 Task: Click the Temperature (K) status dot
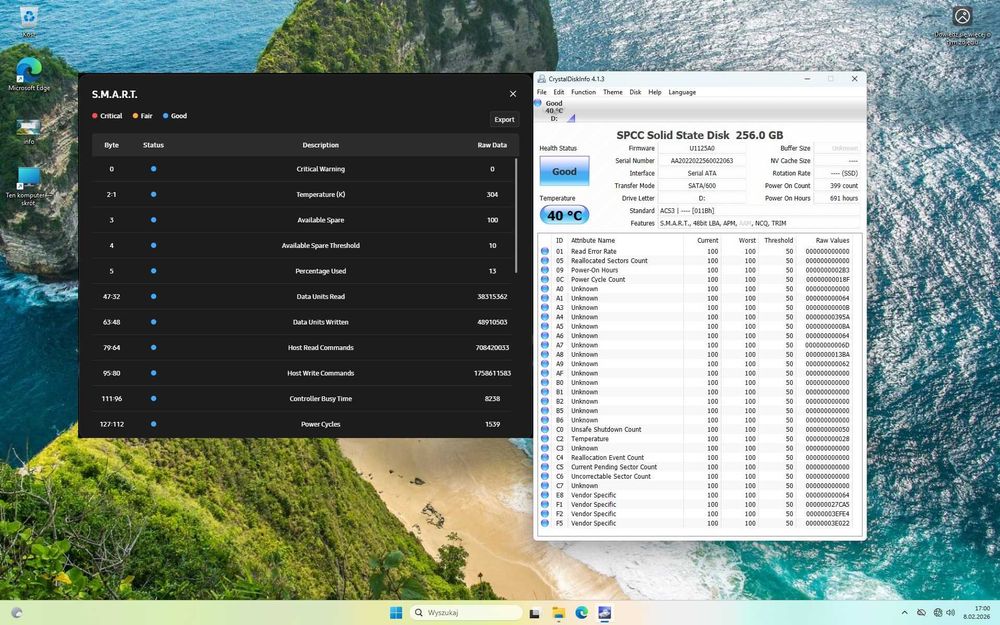(153, 195)
